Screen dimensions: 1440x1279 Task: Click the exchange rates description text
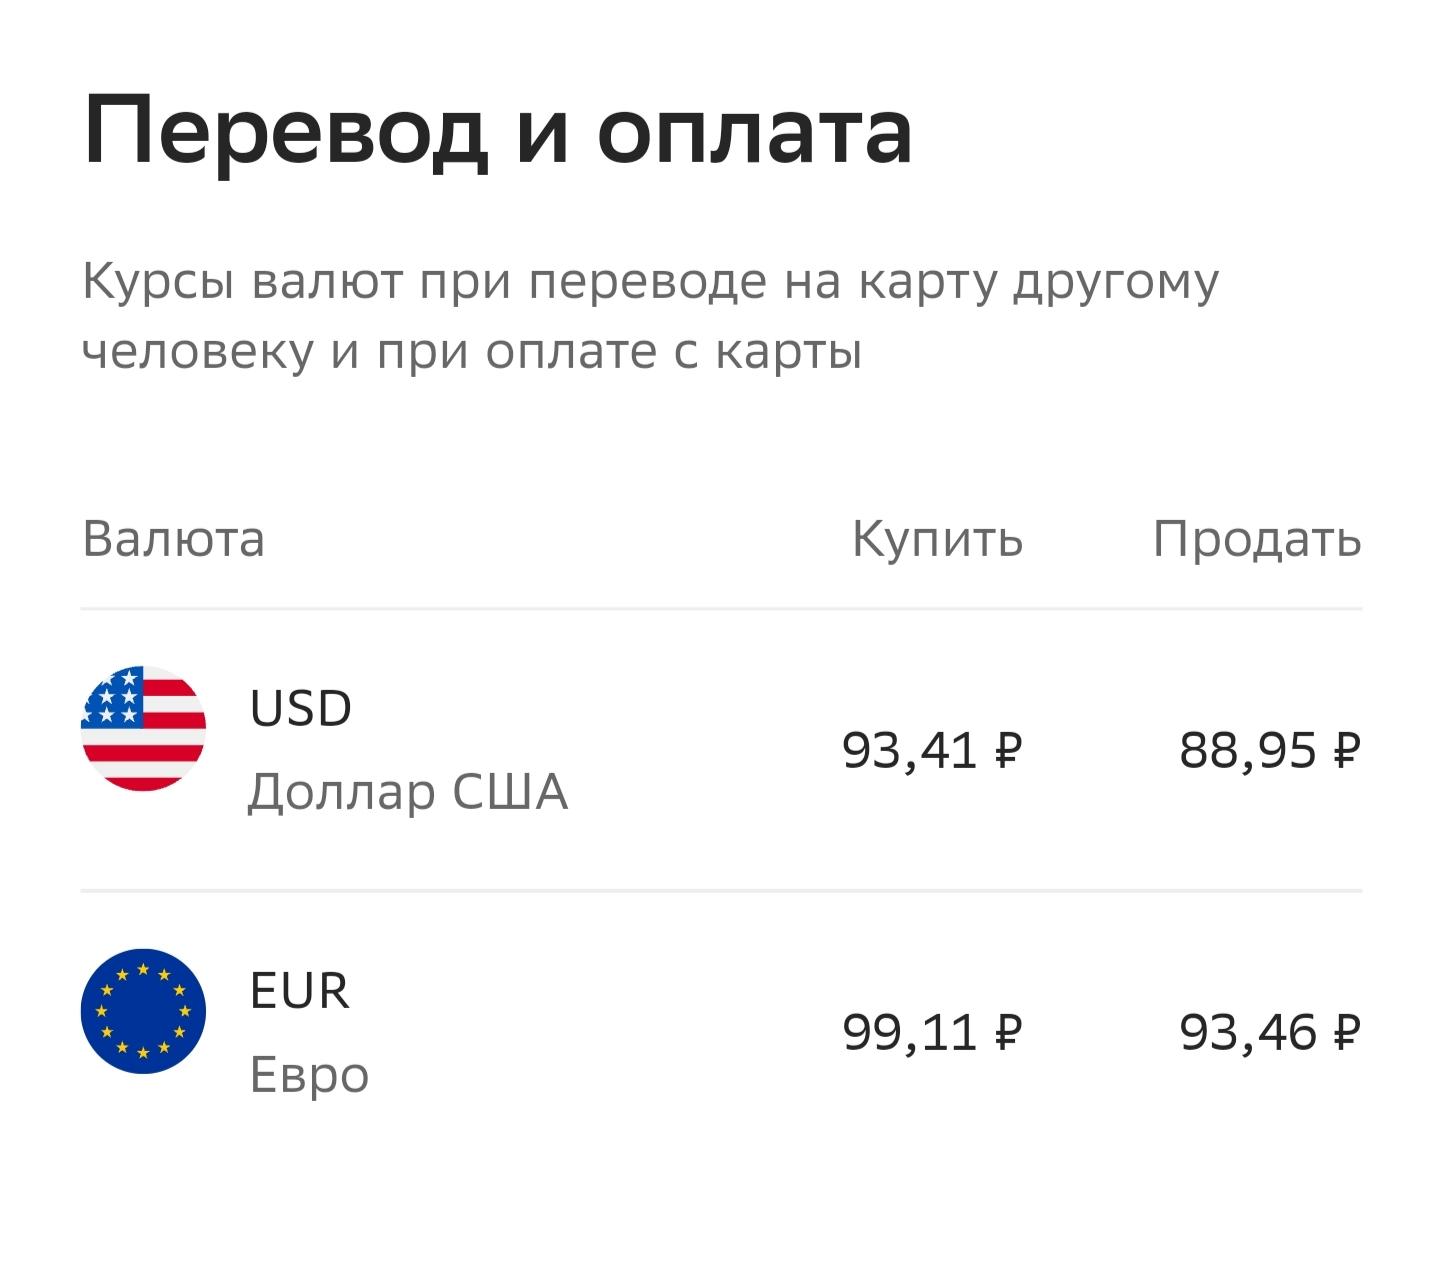click(x=650, y=316)
